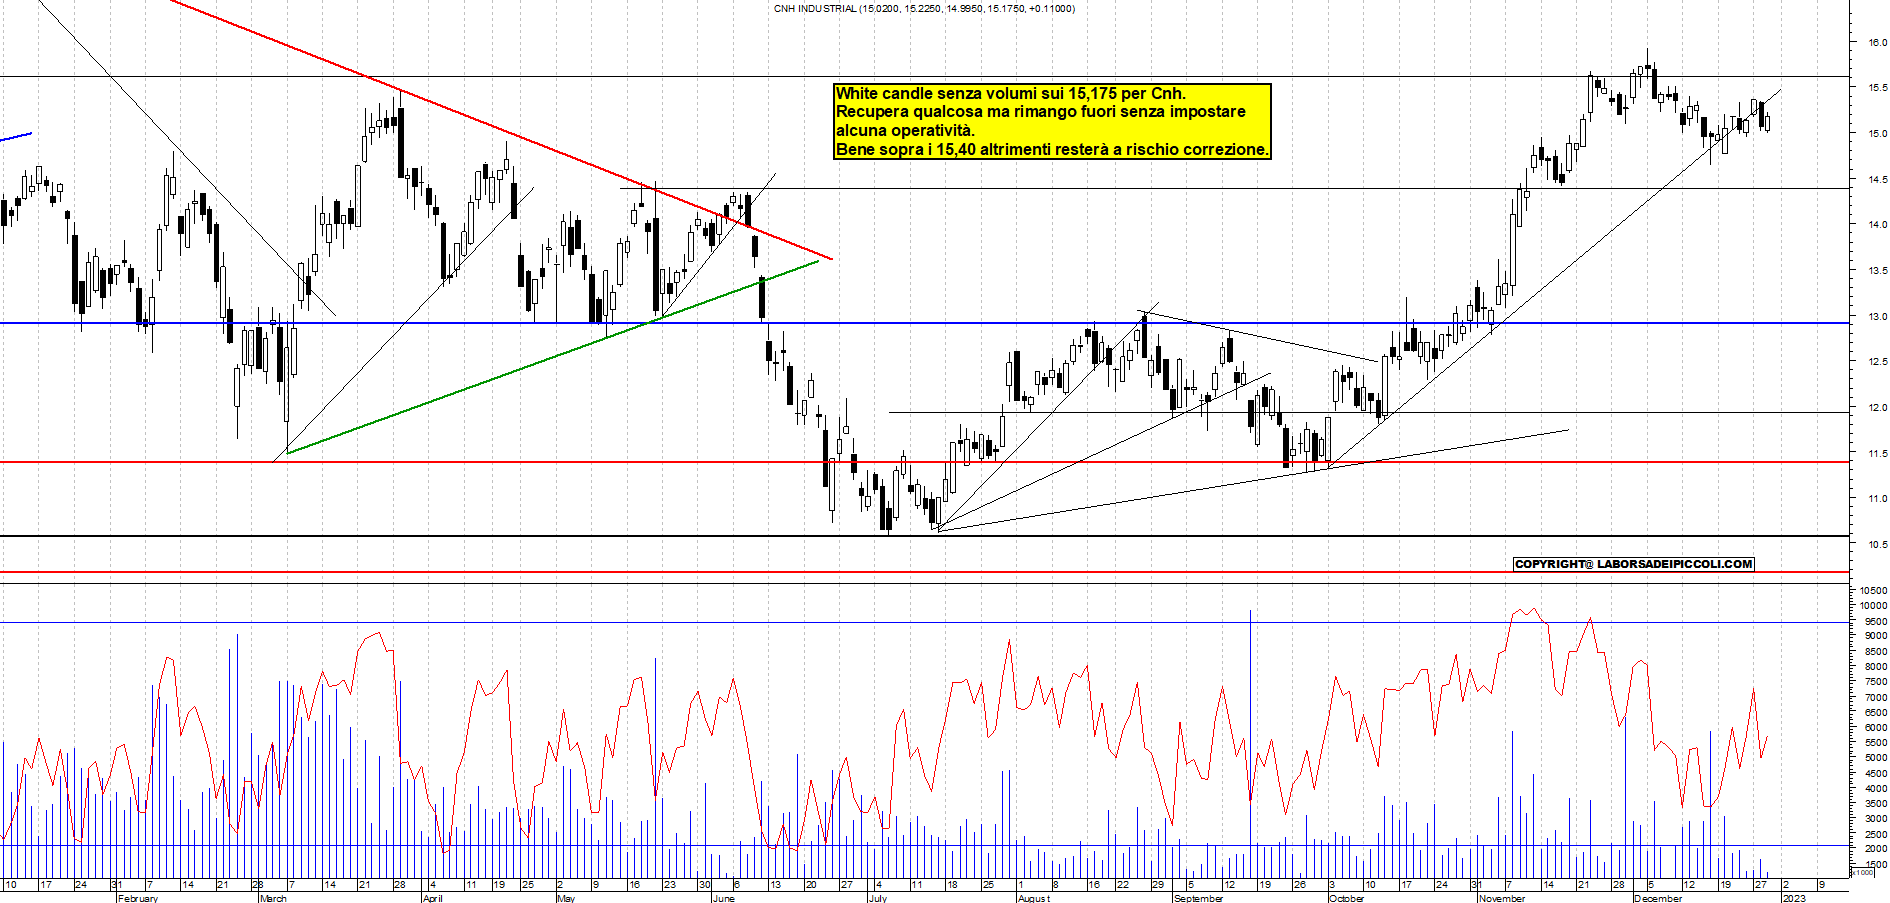Screen dimensions: 1890x903
Task: Click the 5000 volume axis label
Action: click(x=1876, y=758)
